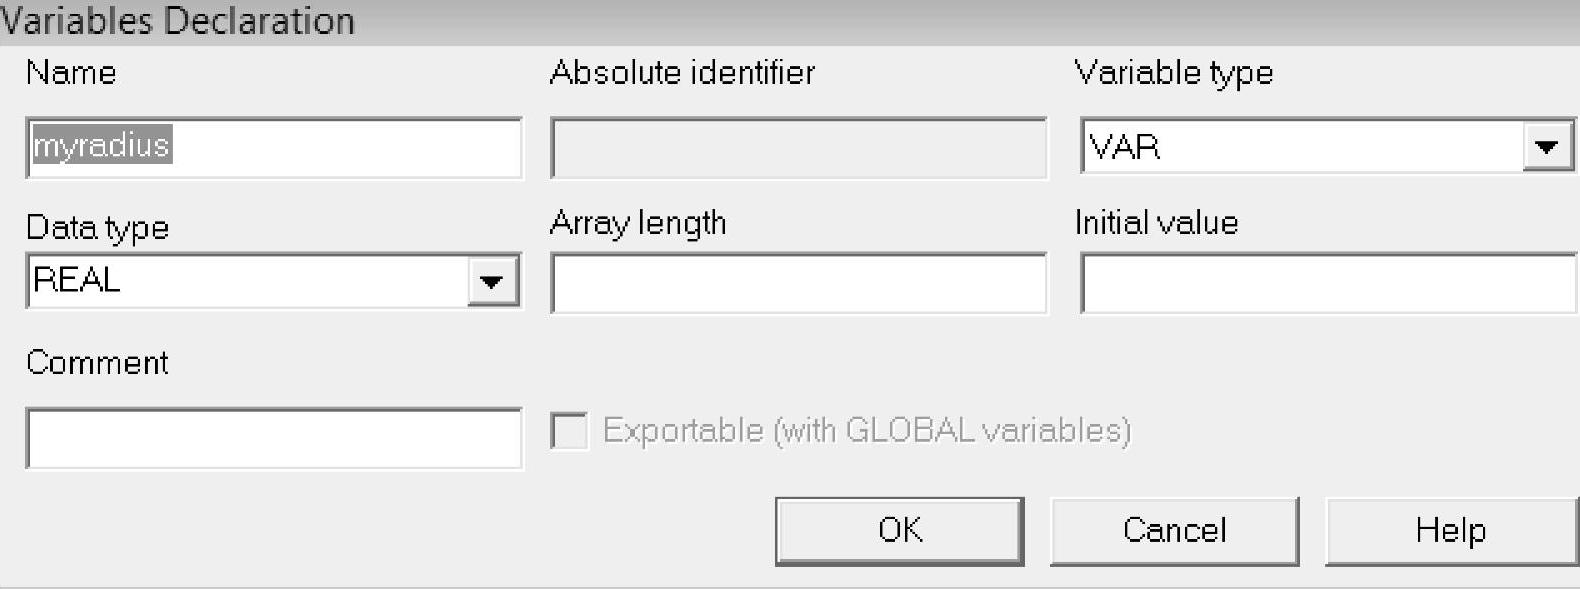Click the Initial value label
This screenshot has height=589, width=1580.
tap(1156, 222)
